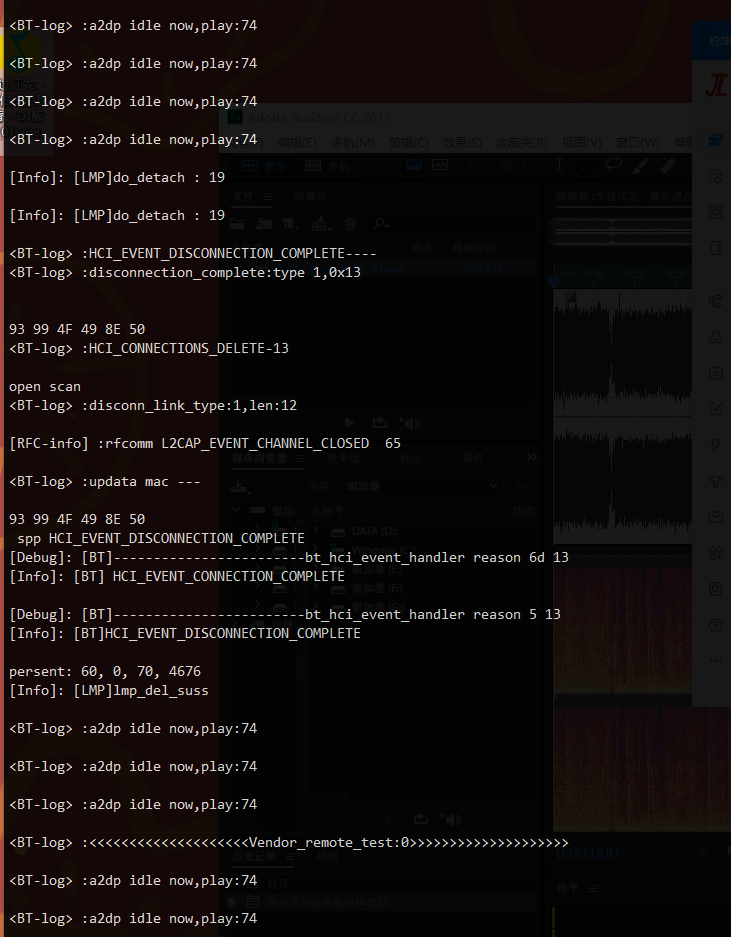Toggle auto-play speaker in the media browser
Image resolution: width=731 pixels, height=937 pixels.
(452, 819)
